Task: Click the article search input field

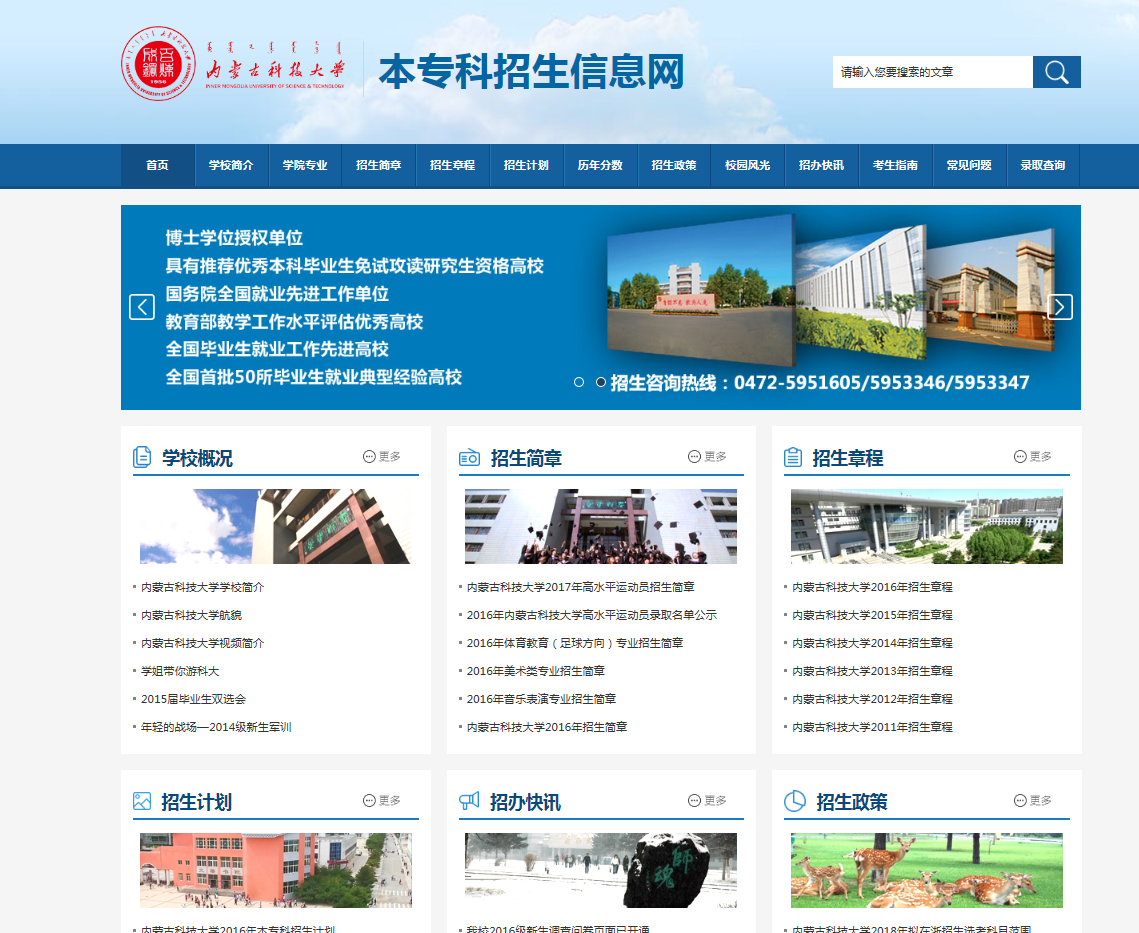Action: 931,72
